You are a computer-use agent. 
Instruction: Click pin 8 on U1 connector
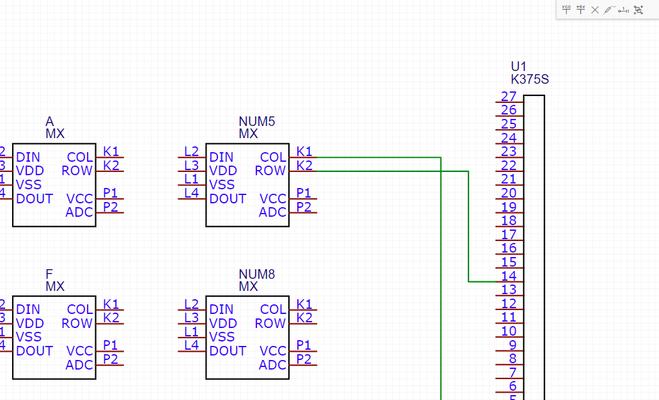(x=509, y=361)
